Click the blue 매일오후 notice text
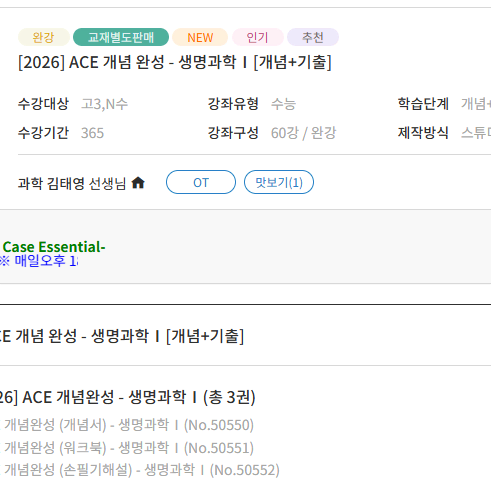 (38, 261)
